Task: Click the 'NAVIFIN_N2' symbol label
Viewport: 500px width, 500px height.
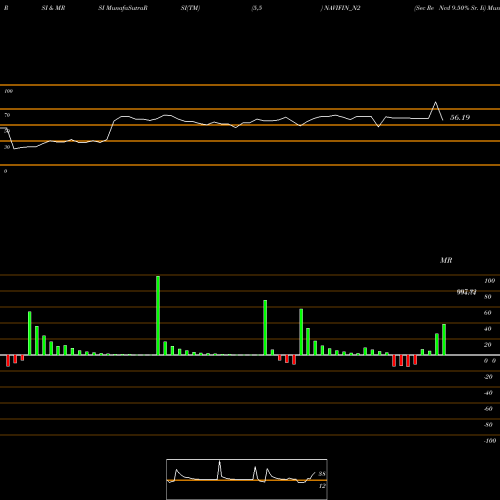Action: click(342, 8)
